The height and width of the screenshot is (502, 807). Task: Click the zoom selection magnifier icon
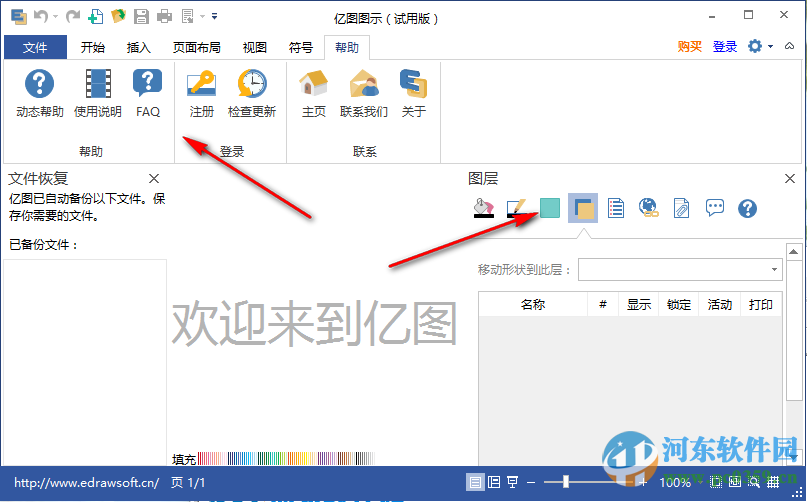click(754, 482)
